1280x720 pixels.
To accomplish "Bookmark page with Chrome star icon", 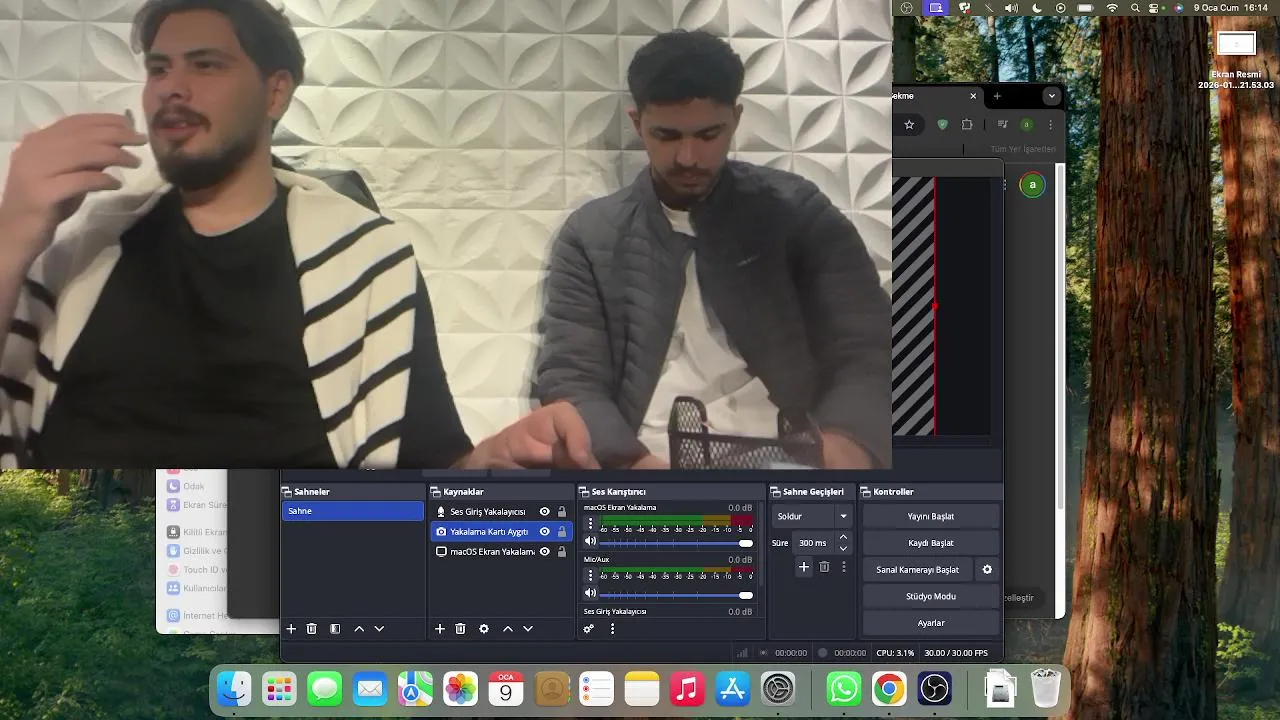I will click(x=909, y=125).
